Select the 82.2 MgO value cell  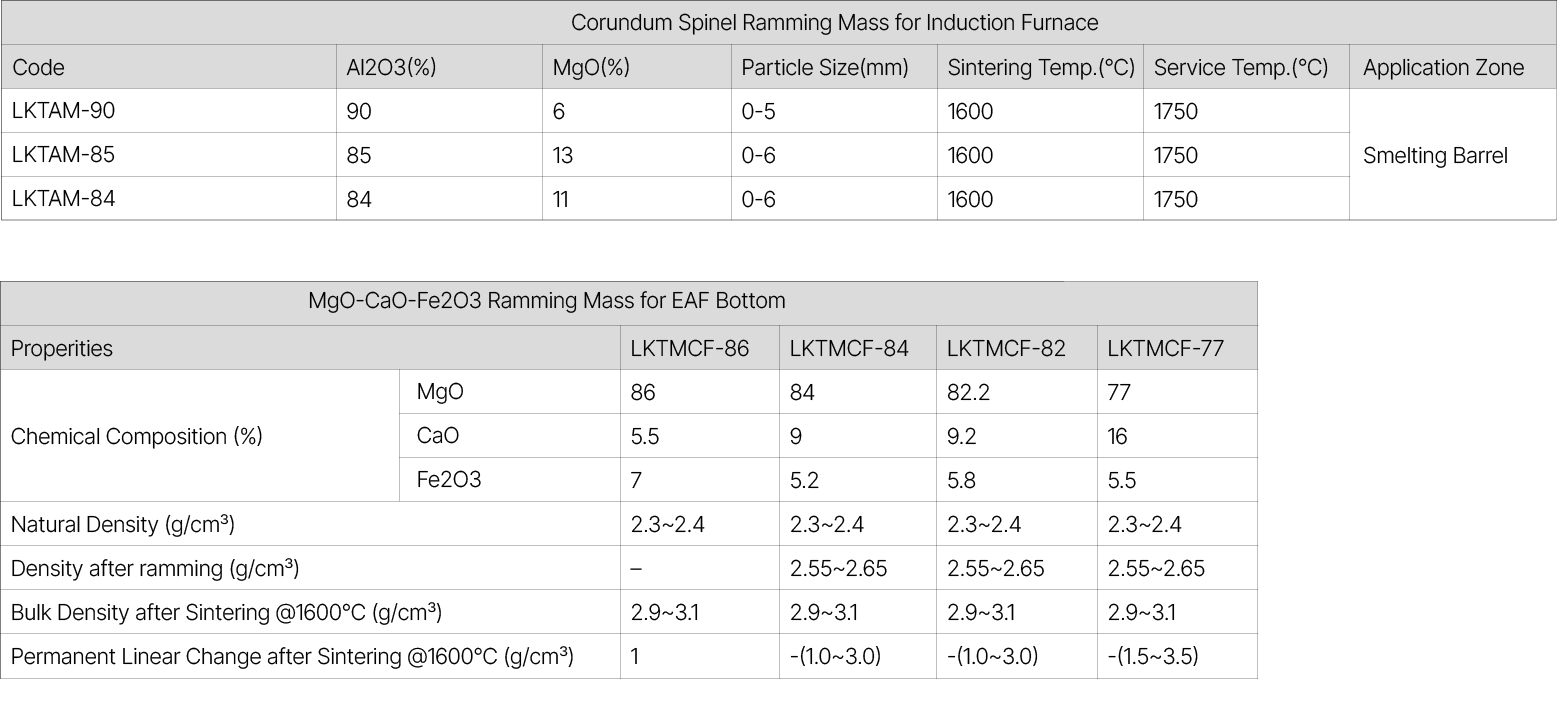pyautogui.click(x=970, y=393)
